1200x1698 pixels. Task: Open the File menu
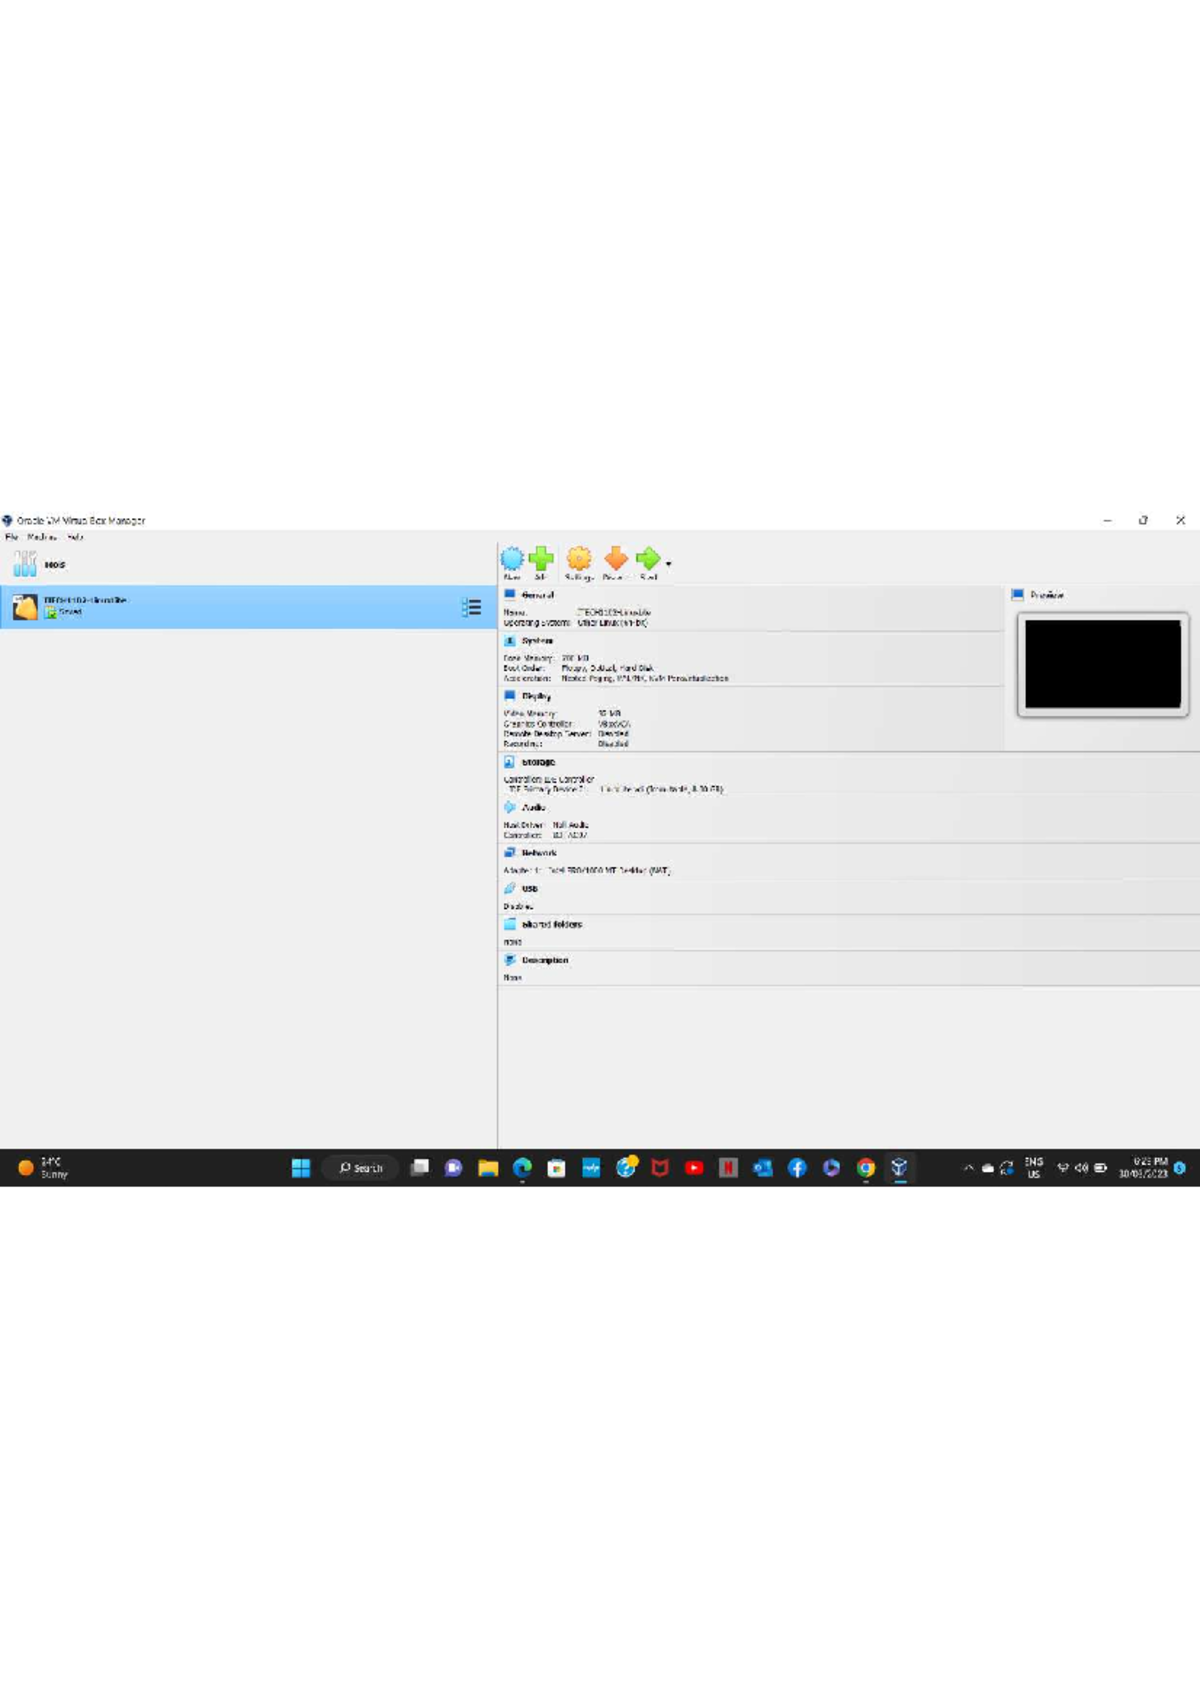12,537
